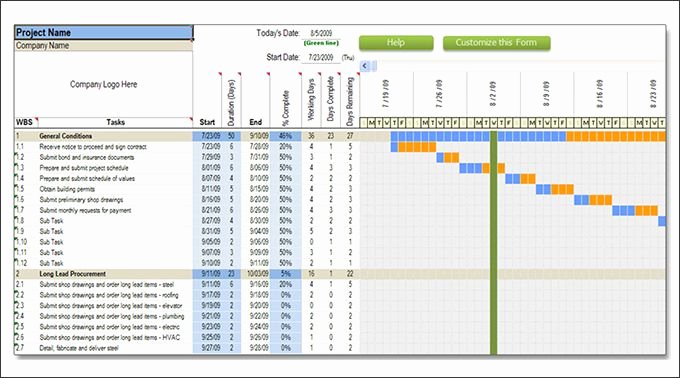Select 'Prepare and submit project schedule' task
Image resolution: width=680 pixels, height=378 pixels.
coord(84,168)
